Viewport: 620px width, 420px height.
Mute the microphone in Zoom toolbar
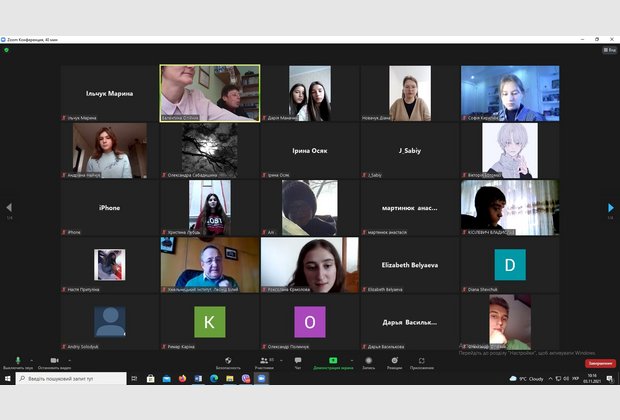click(x=18, y=363)
